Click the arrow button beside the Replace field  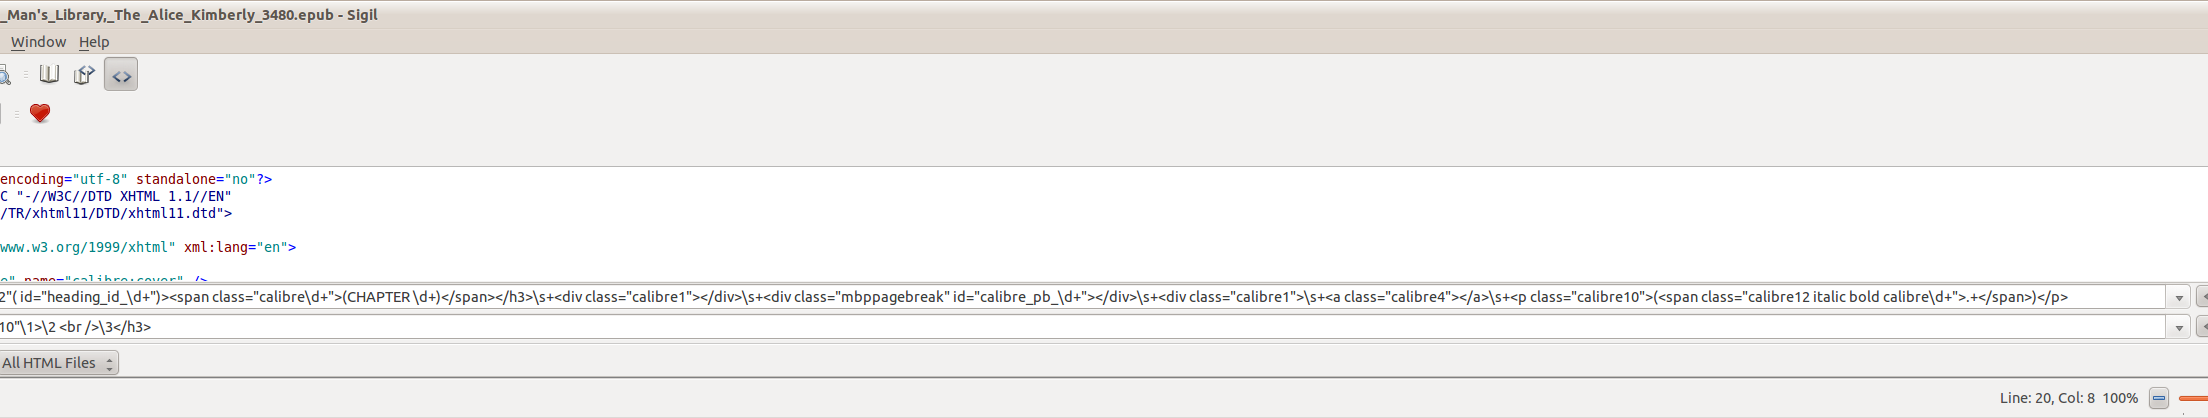click(x=2201, y=327)
